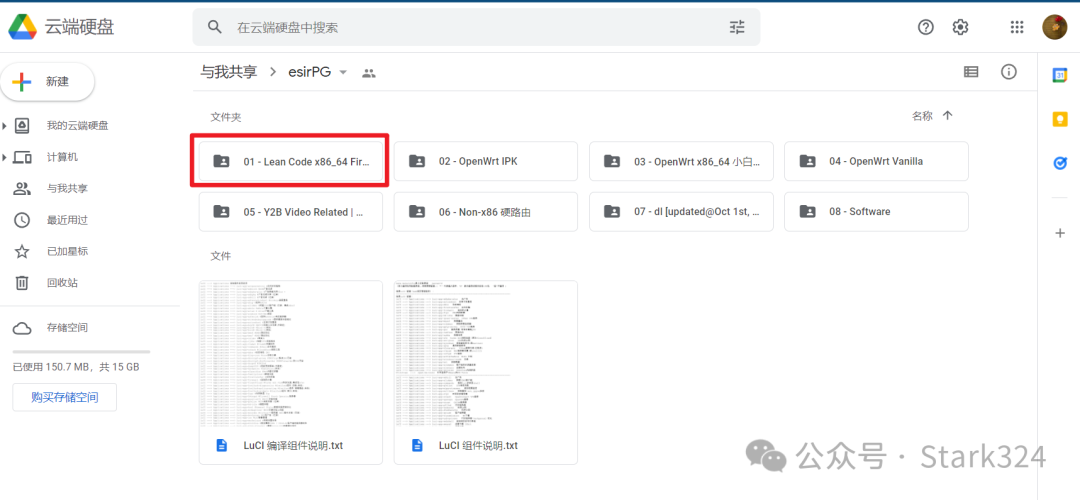Click 与我共享 breadcrumb link

pos(229,72)
